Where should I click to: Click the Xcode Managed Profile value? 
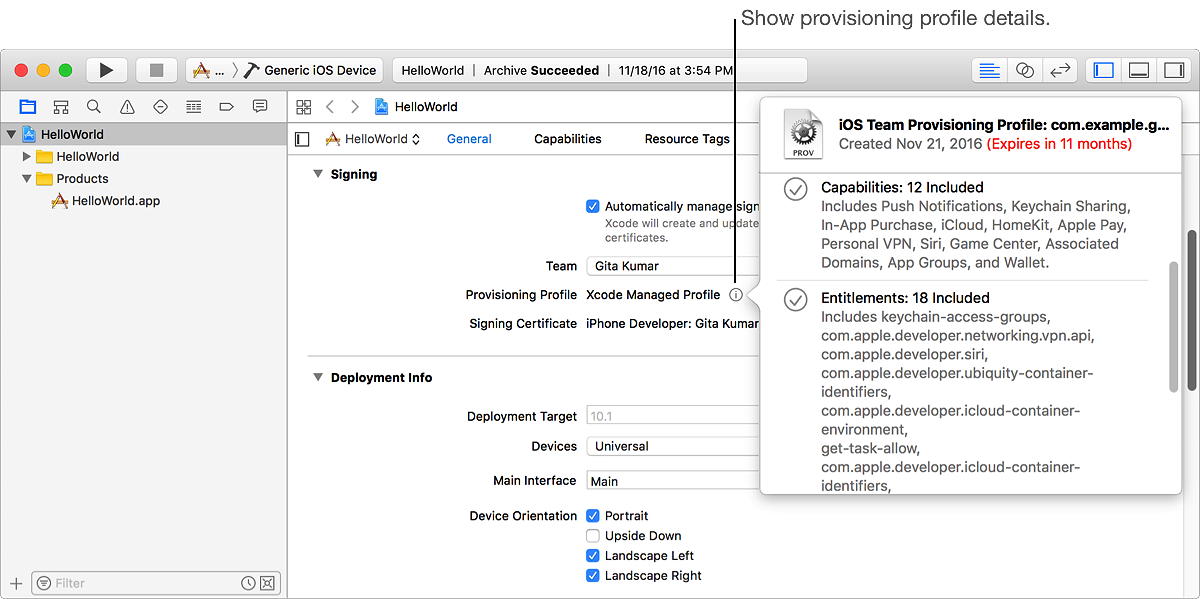[x=653, y=295]
